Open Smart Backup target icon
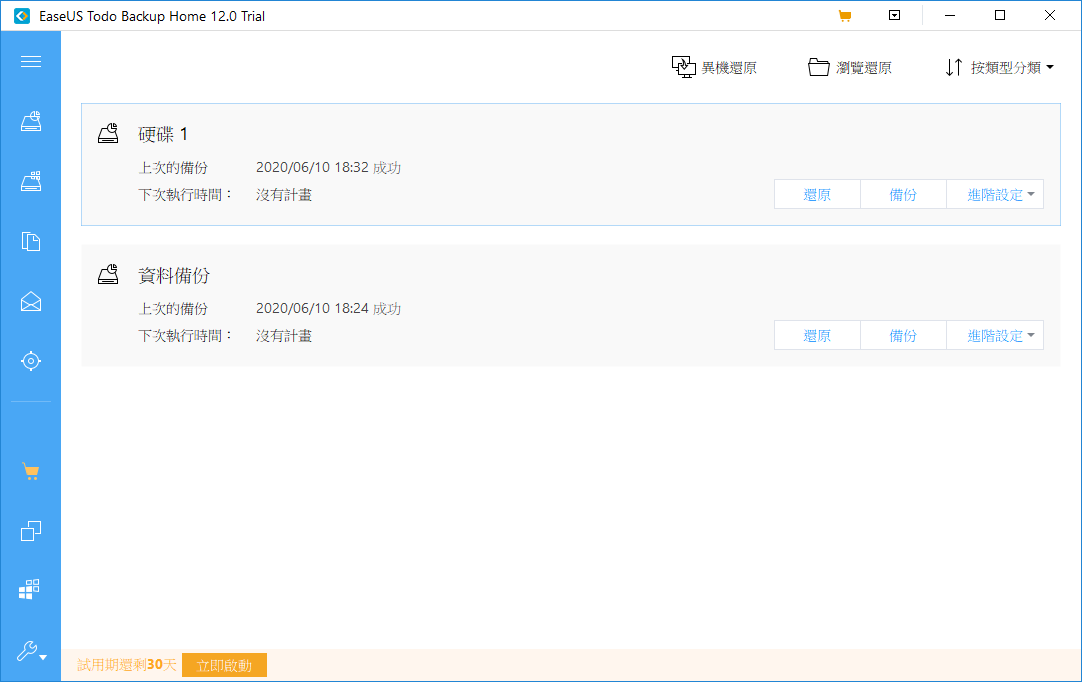 30,361
